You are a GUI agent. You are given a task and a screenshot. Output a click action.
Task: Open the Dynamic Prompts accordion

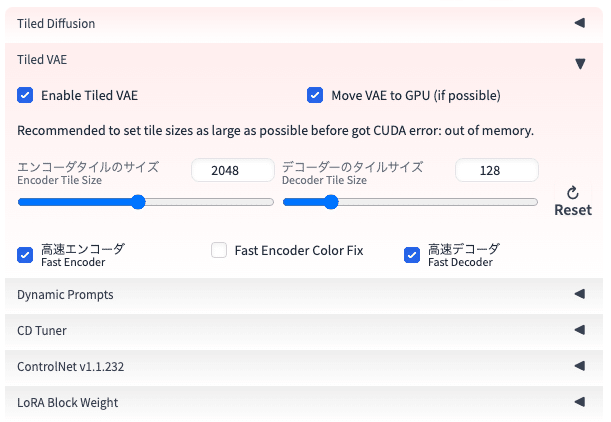pos(304,295)
